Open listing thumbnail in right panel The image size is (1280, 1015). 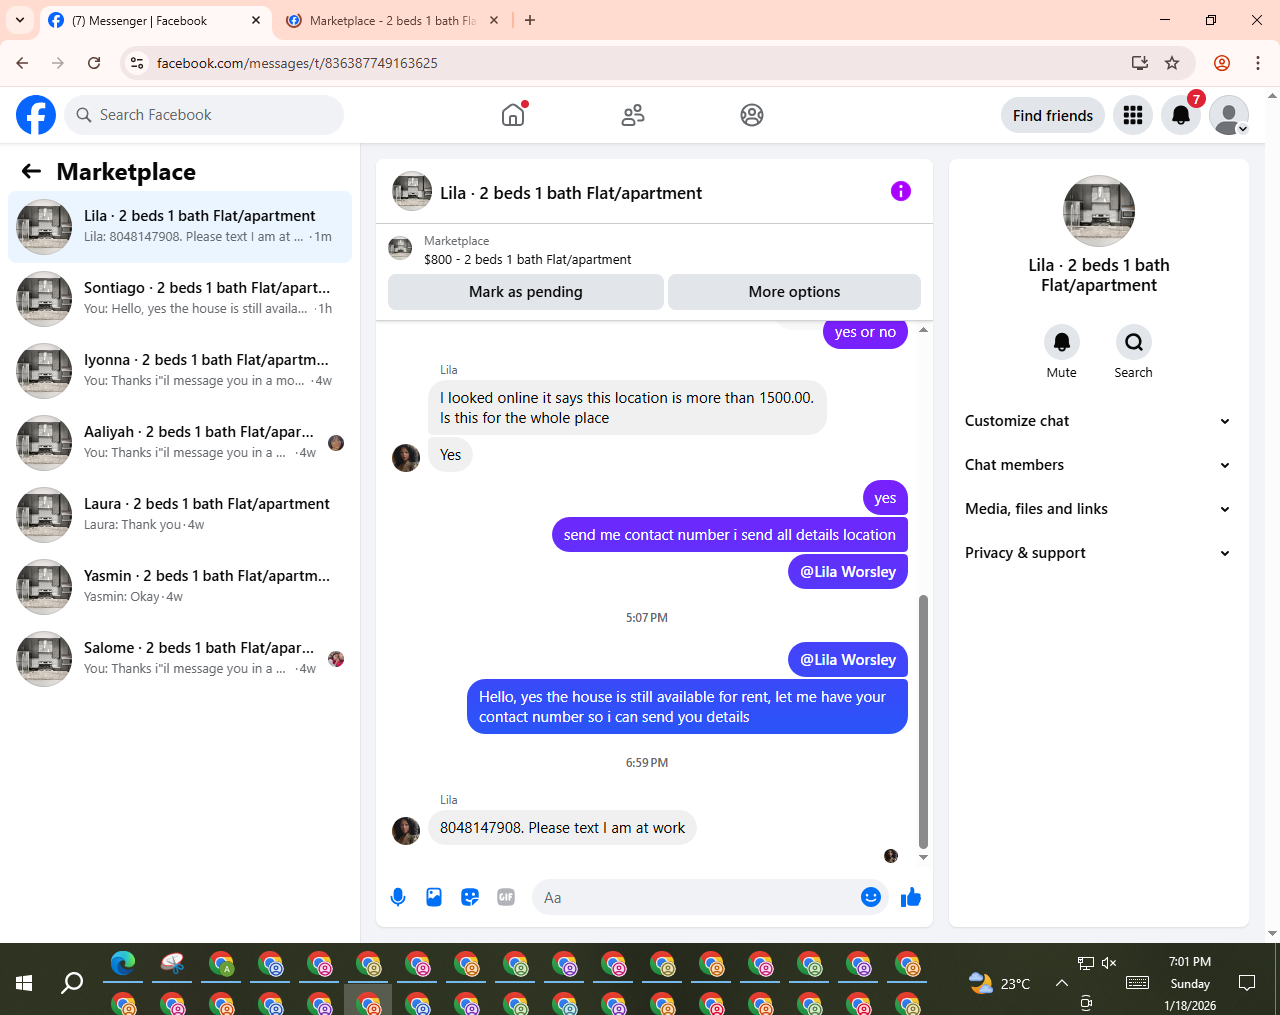(1099, 211)
